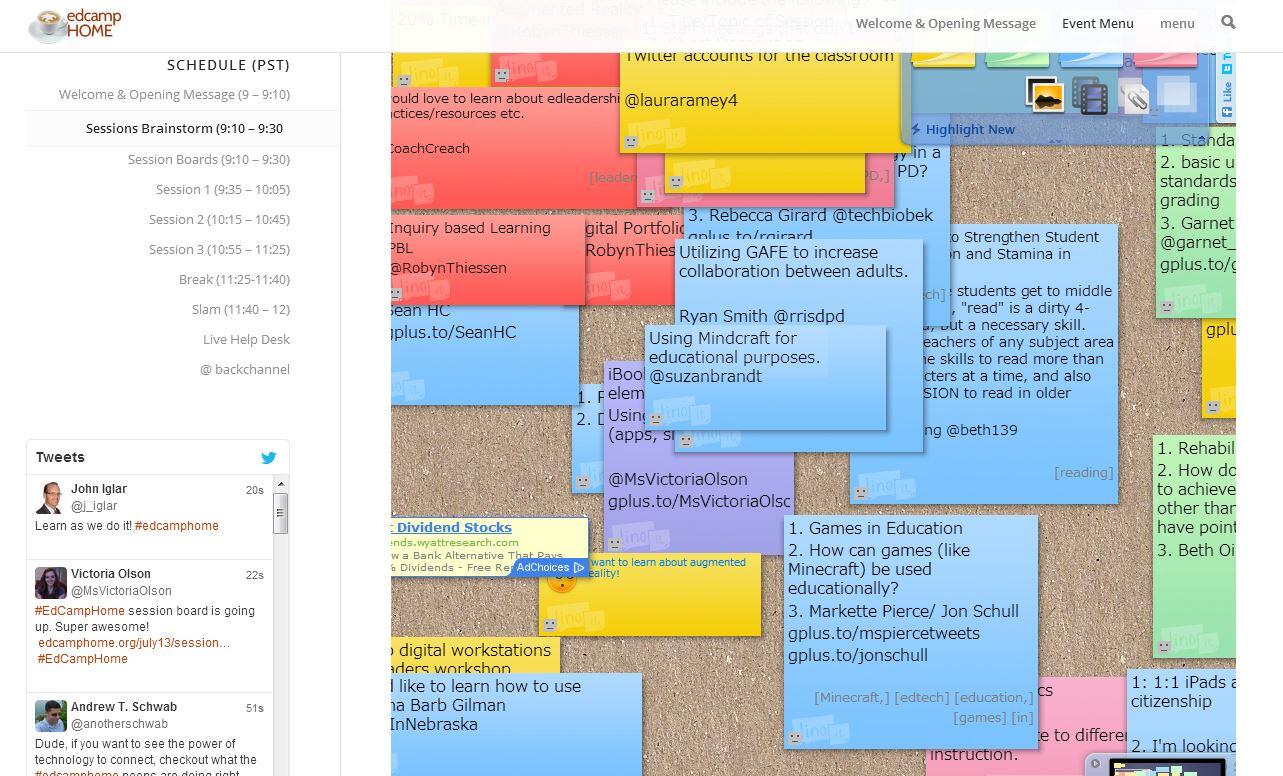Click the [reading] tag on blue sticky

[x=1083, y=472]
